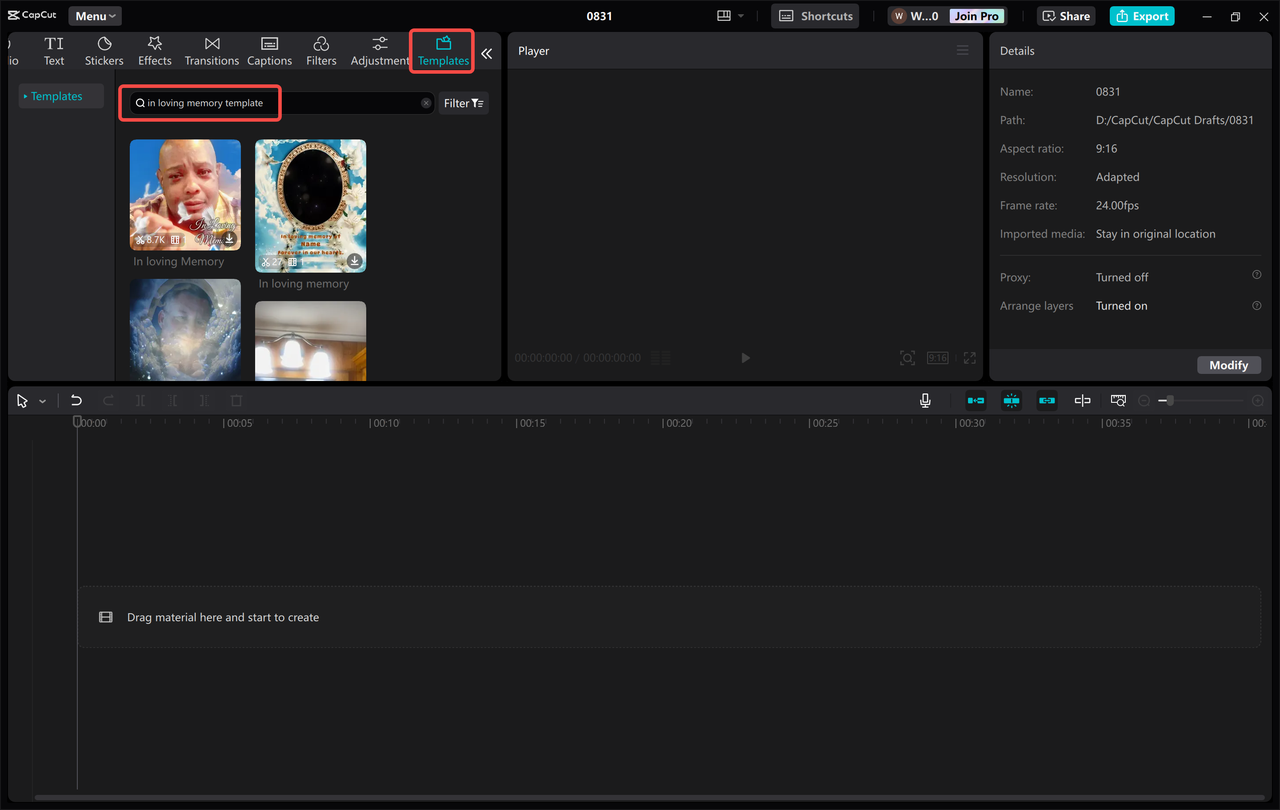Undo the last action in the timeline
Viewport: 1280px width, 810px height.
pyautogui.click(x=76, y=400)
